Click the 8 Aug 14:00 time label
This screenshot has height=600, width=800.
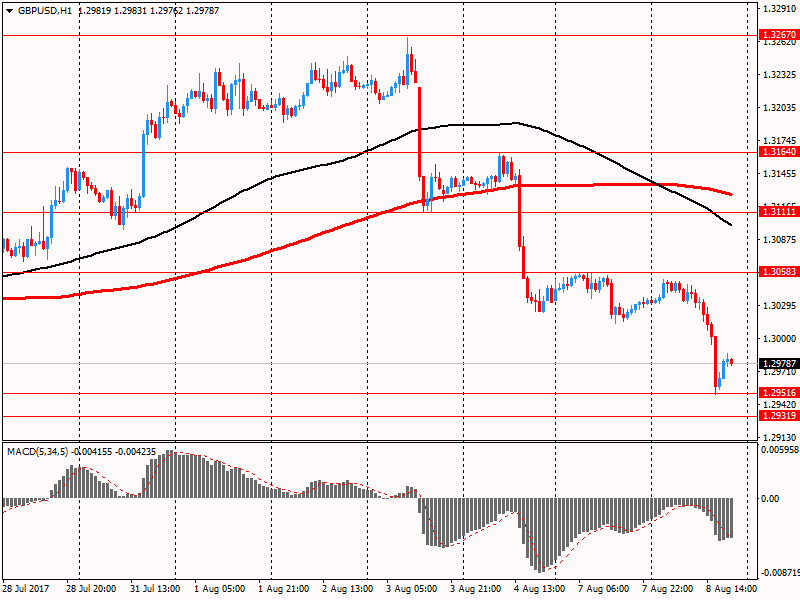(732, 589)
